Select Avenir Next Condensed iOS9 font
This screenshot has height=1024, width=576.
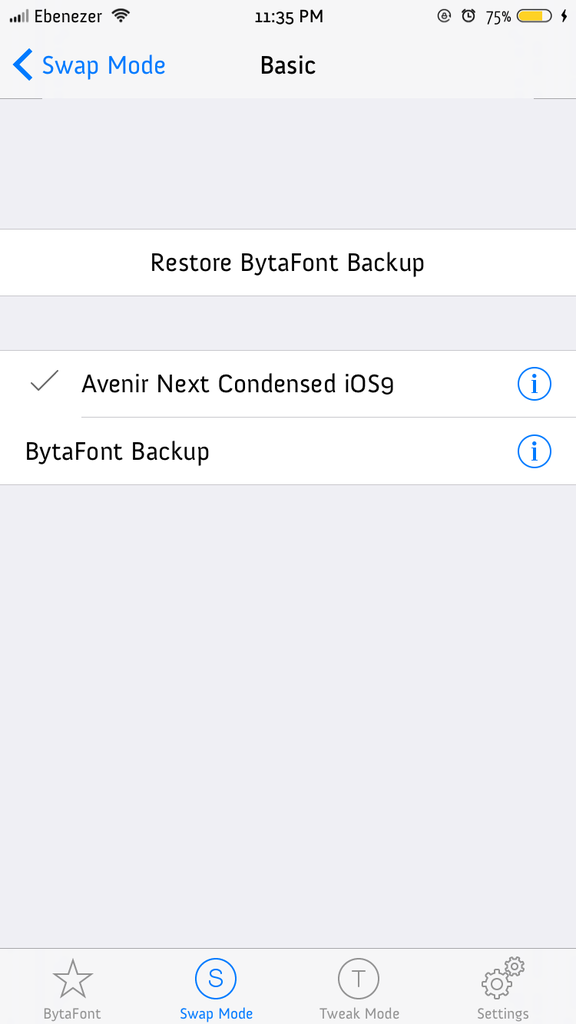click(288, 384)
